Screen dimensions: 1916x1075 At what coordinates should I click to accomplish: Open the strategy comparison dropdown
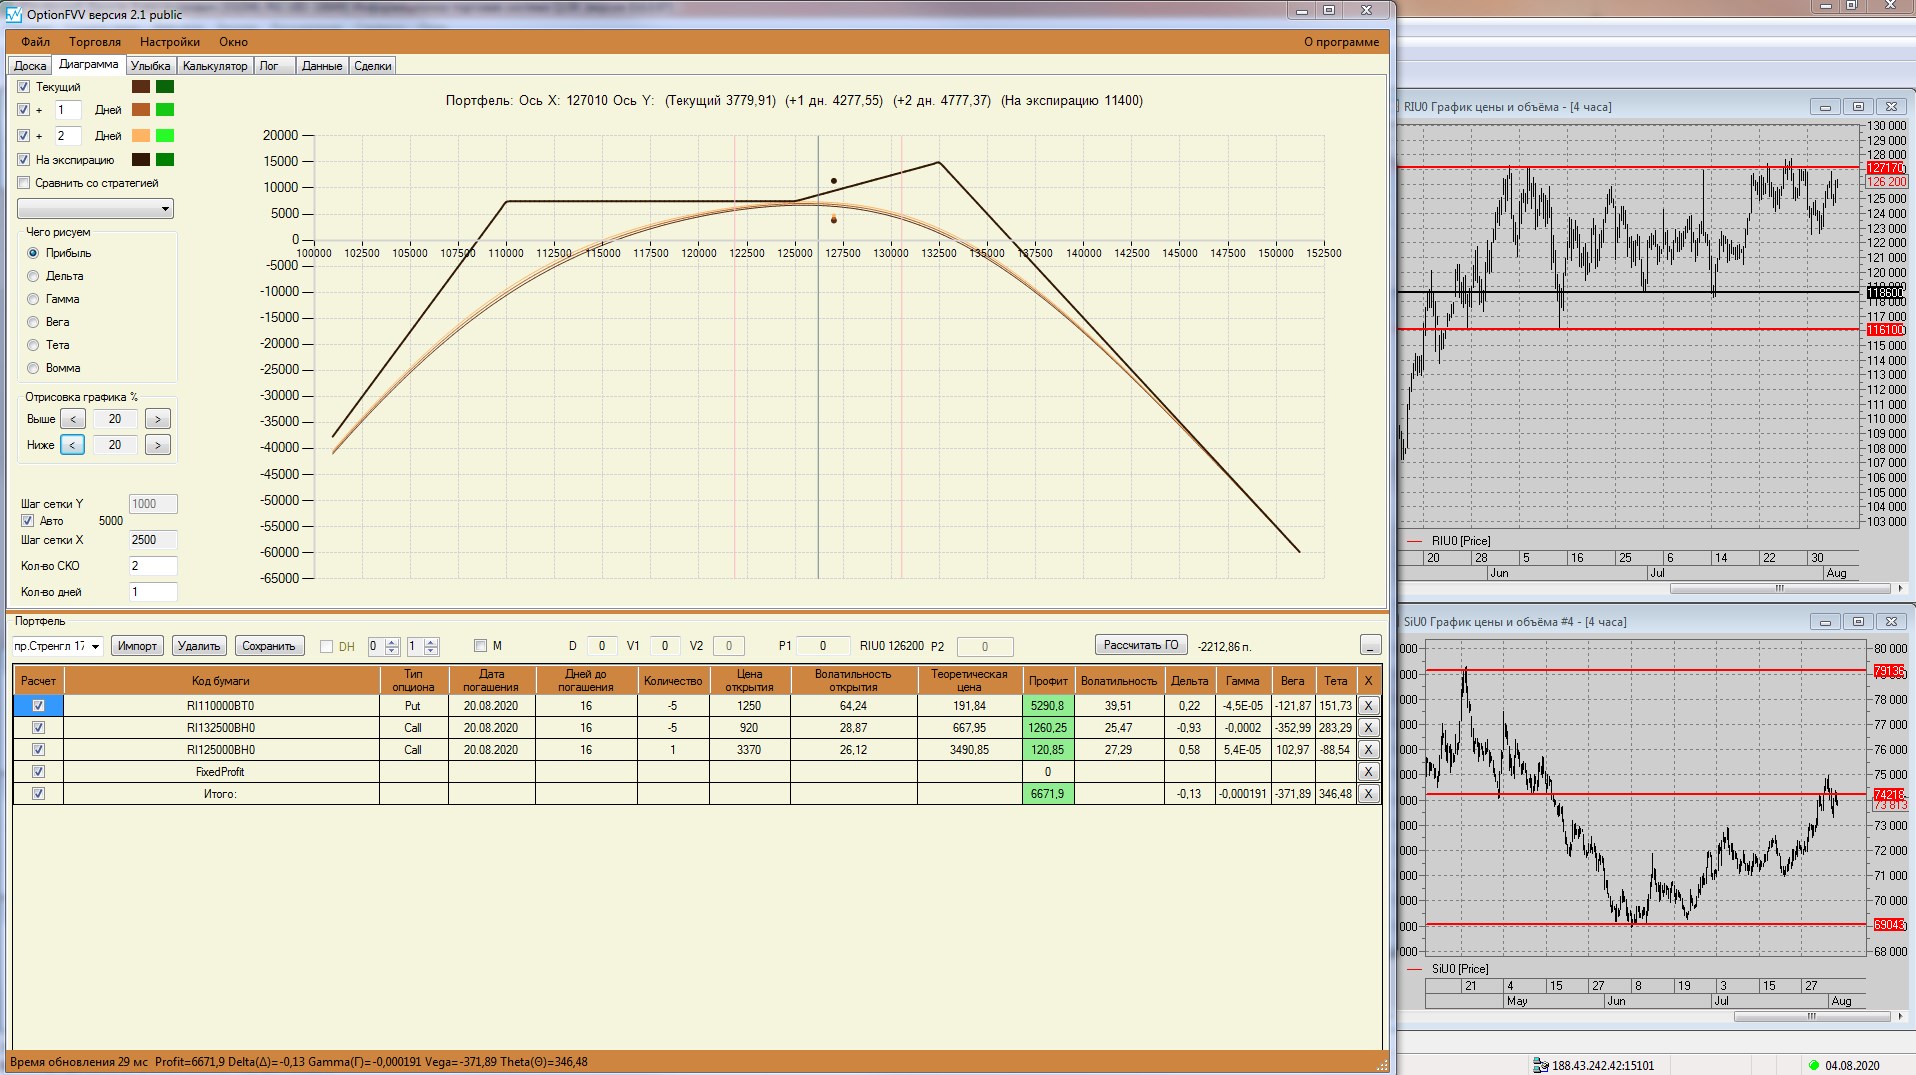(95, 209)
